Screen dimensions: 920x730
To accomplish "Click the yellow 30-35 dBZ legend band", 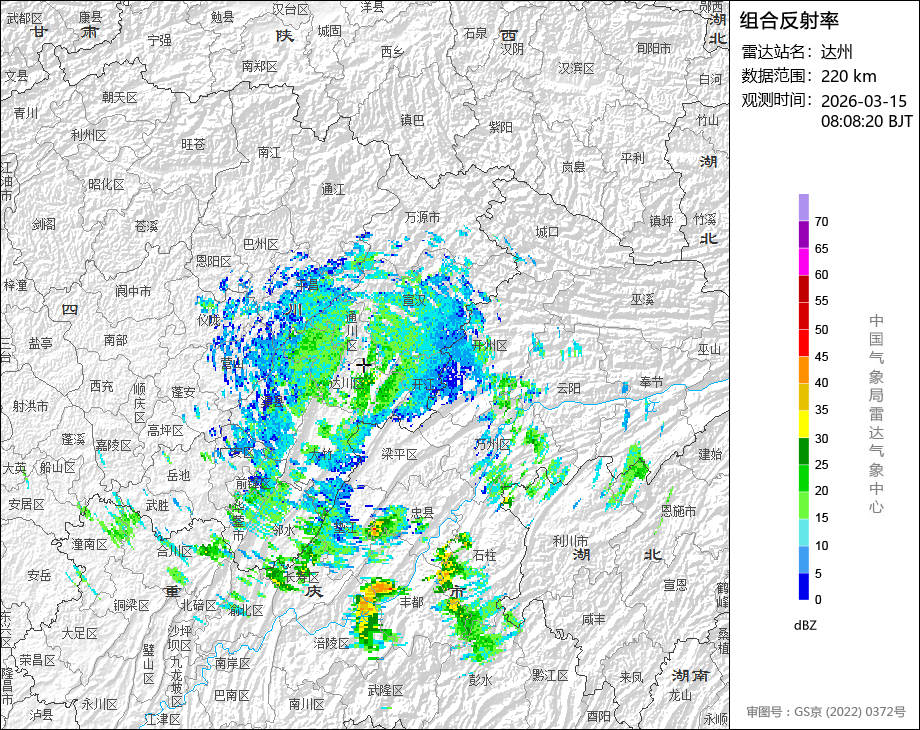I will 803,424.
